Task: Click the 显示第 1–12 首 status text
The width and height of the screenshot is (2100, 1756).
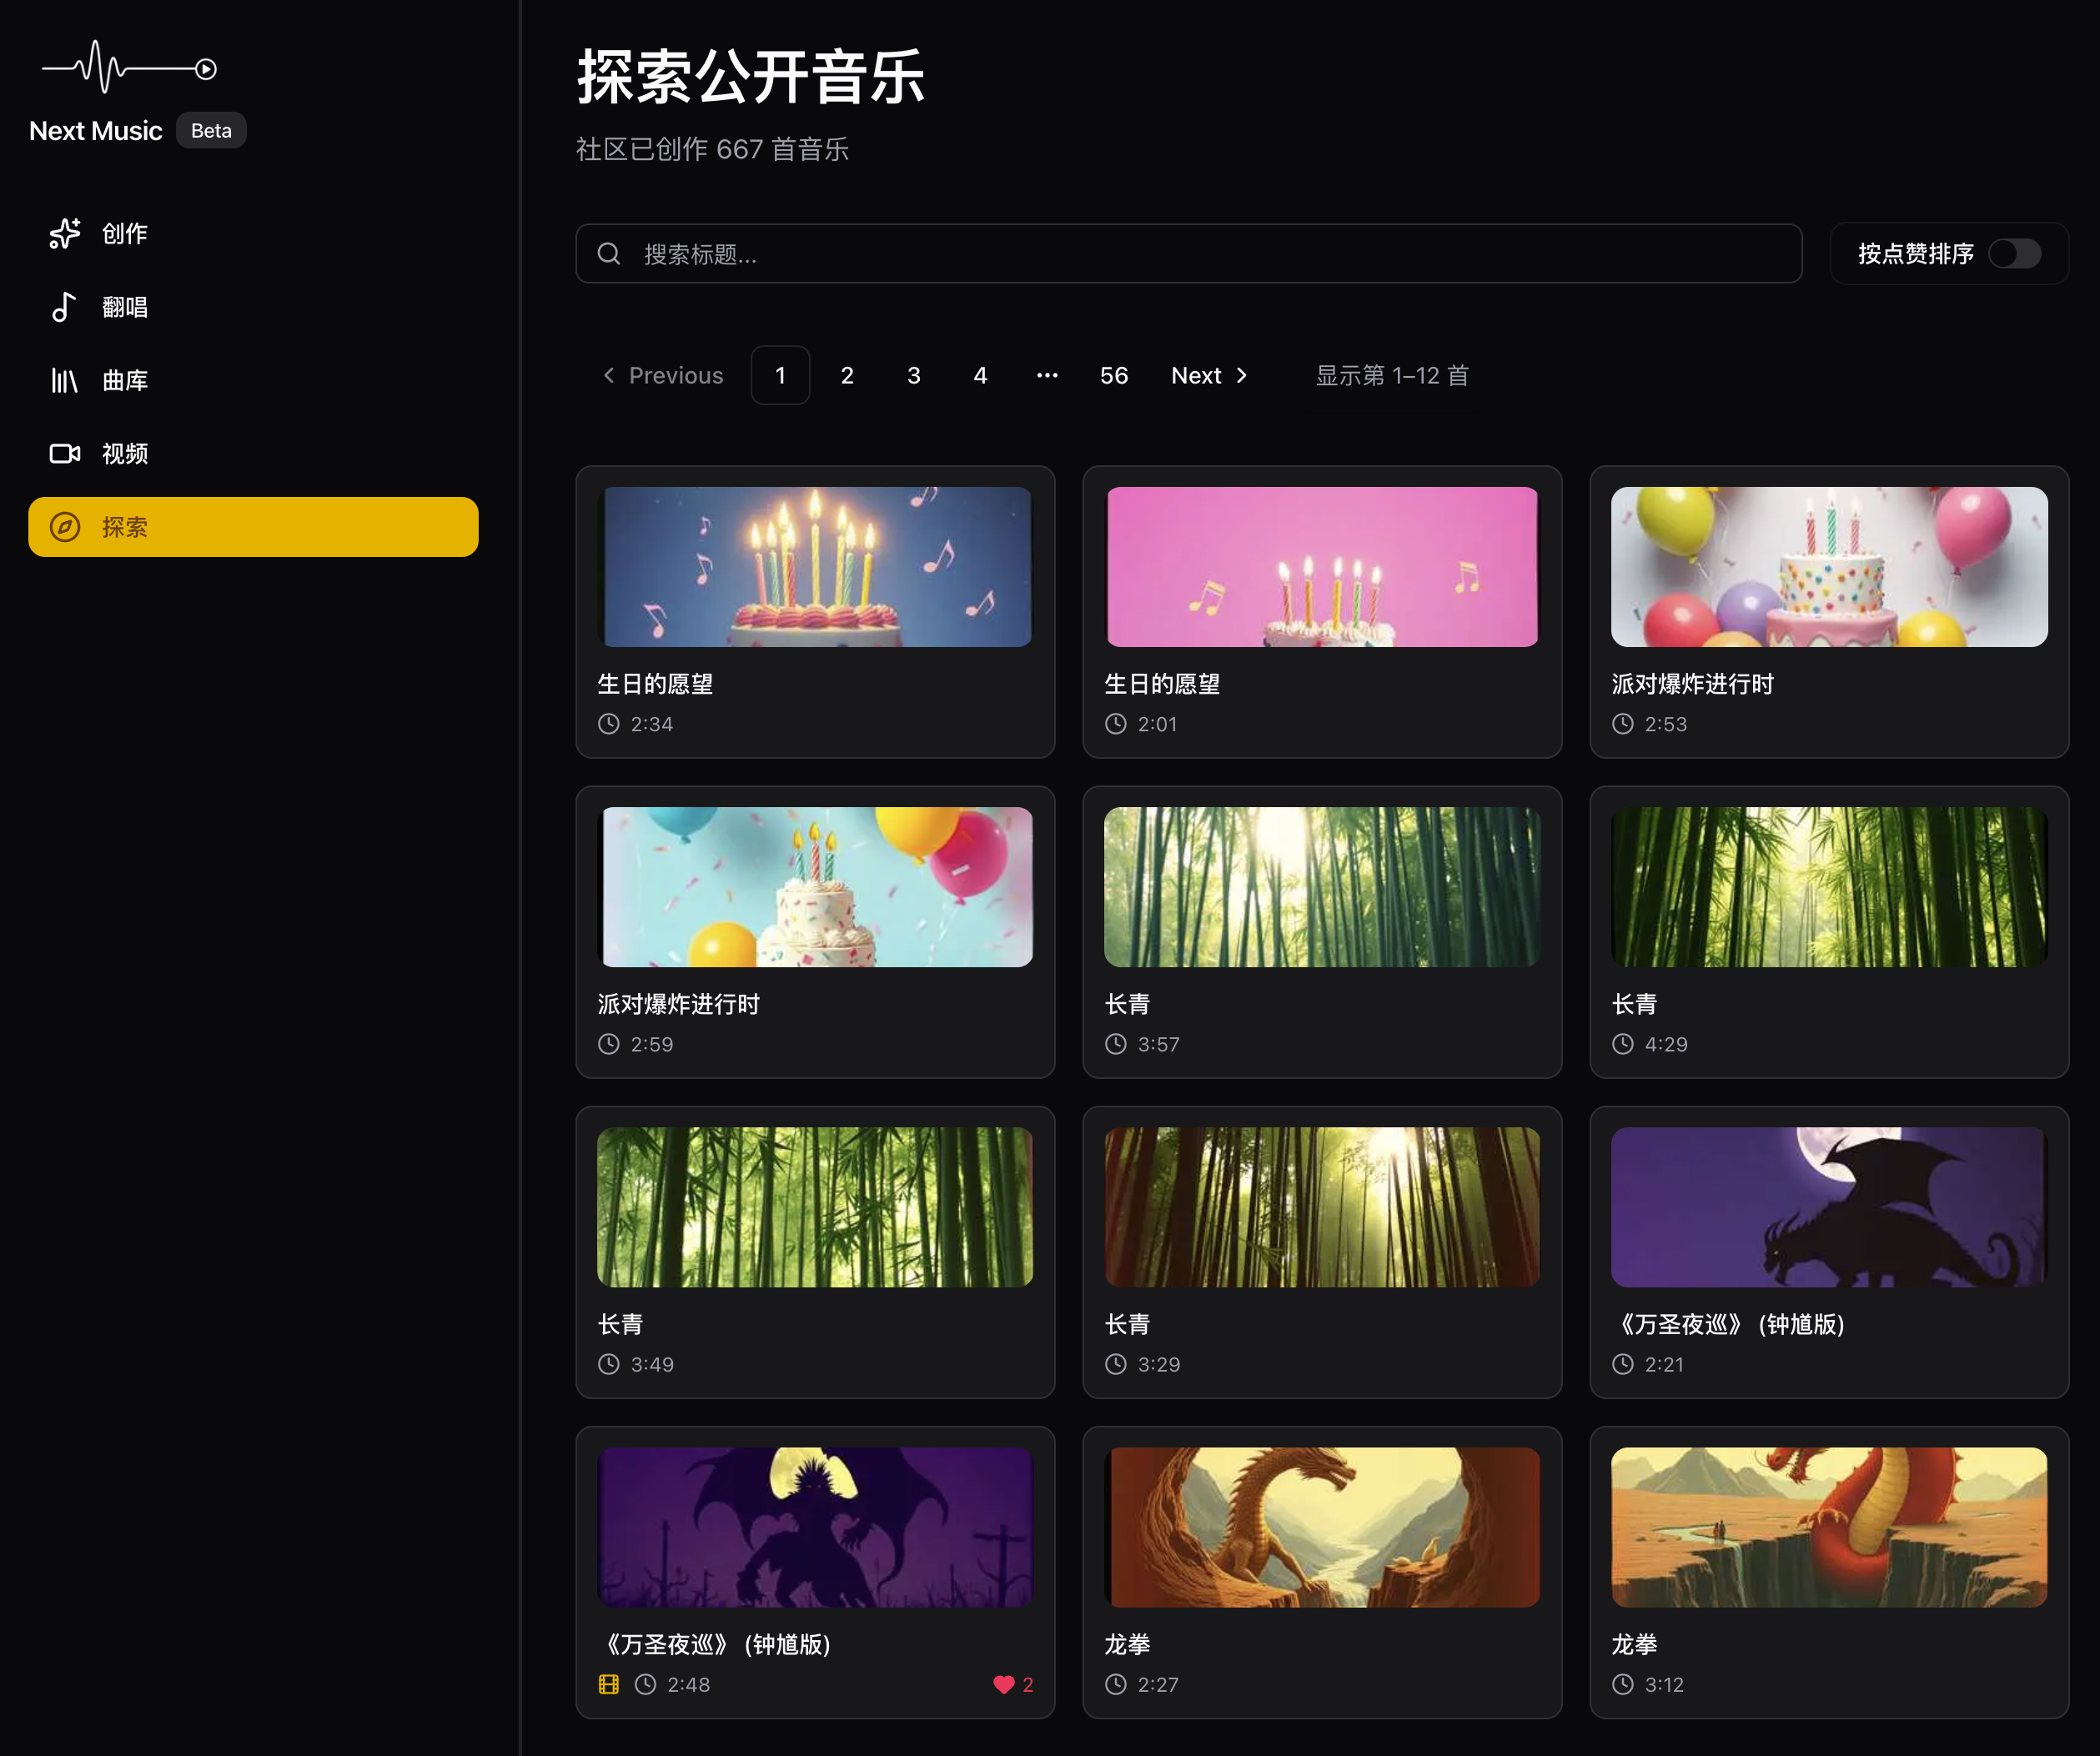Action: pyautogui.click(x=1392, y=376)
